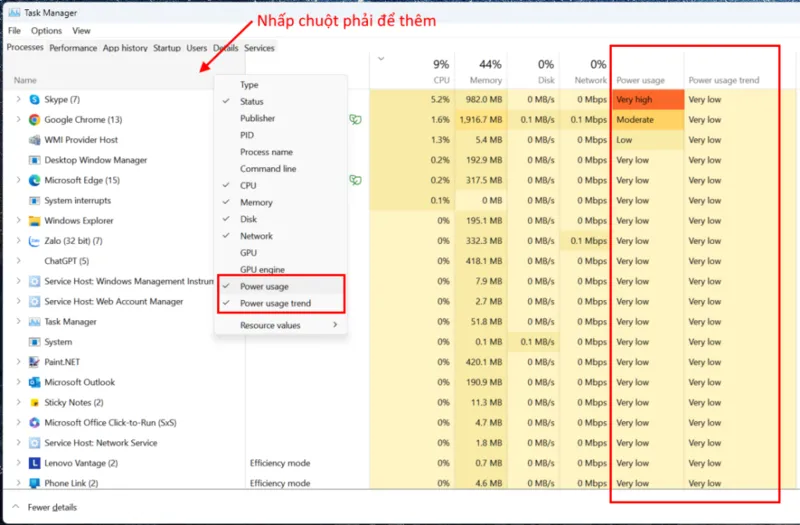Viewport: 800px width, 525px height.
Task: Switch to the App history tab
Action: (x=125, y=48)
